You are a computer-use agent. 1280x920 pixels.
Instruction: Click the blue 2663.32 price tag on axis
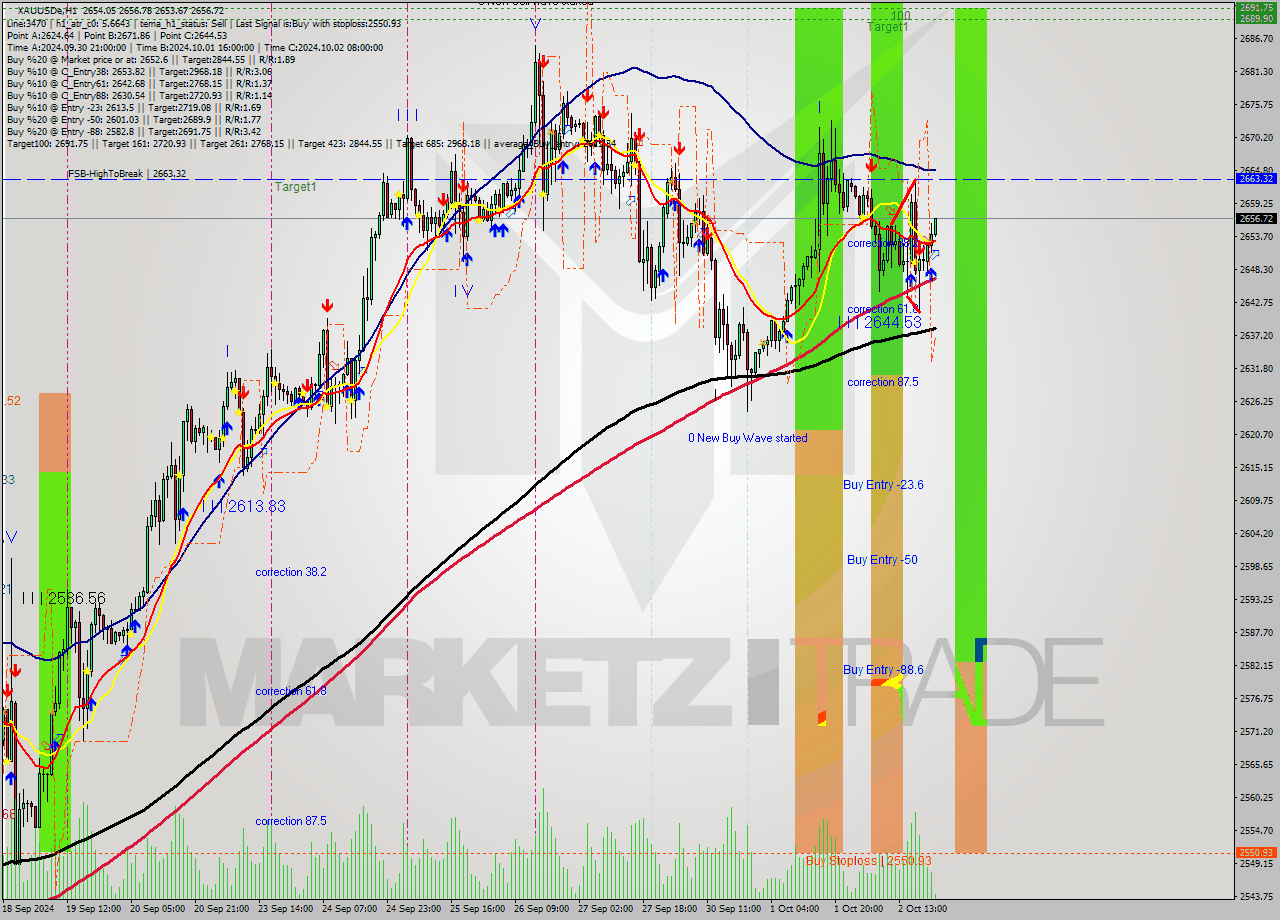point(1256,178)
